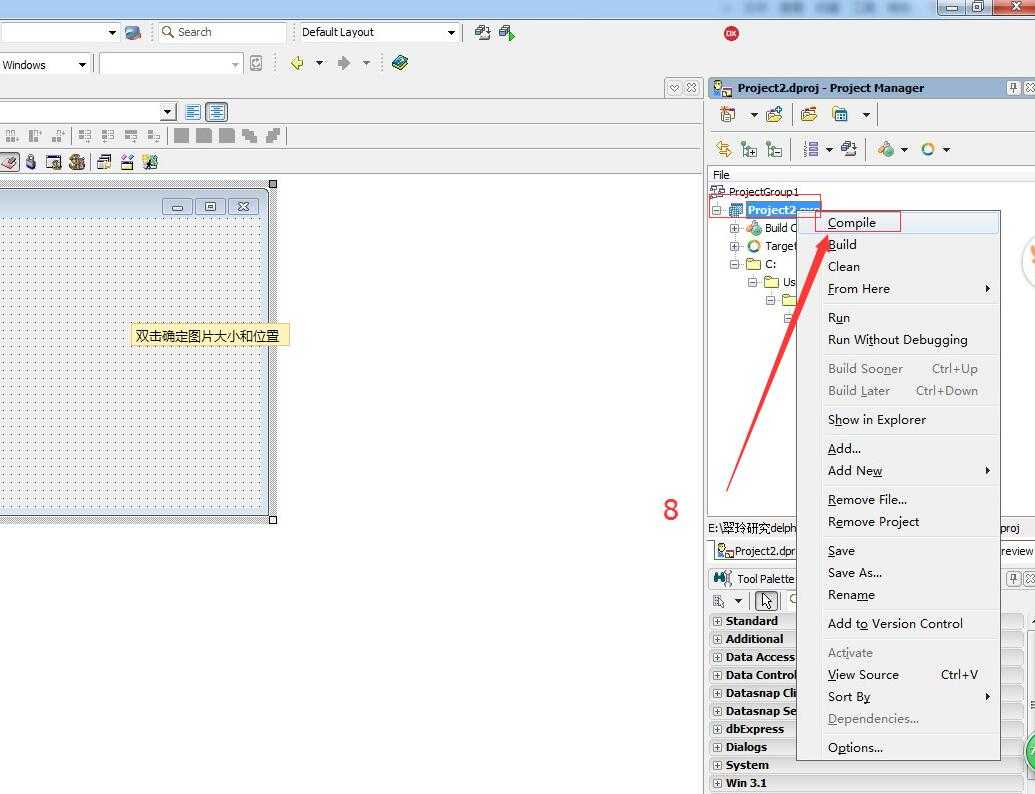Expand the Additional palette category

718,639
